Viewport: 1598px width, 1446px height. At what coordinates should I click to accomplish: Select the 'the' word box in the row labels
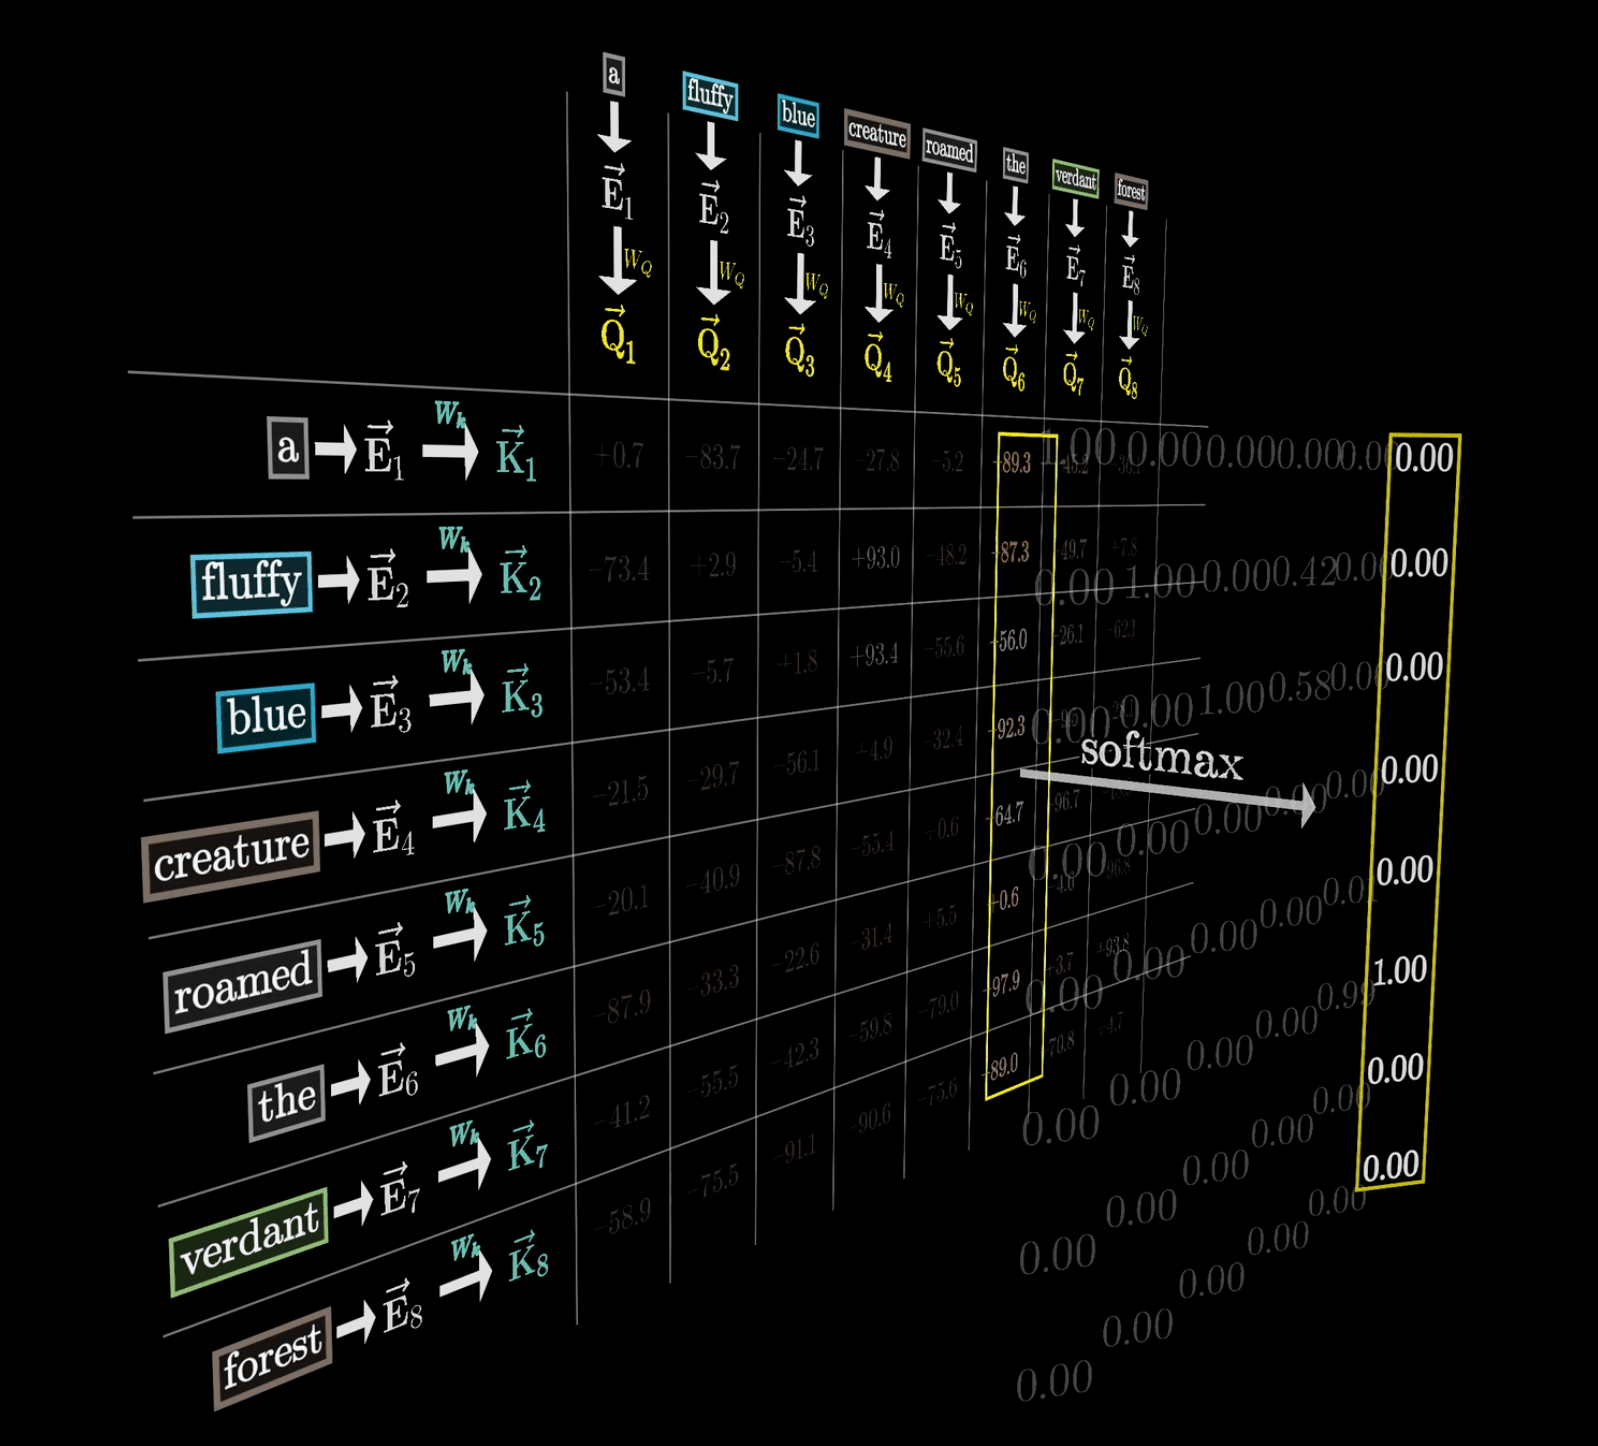(287, 1102)
